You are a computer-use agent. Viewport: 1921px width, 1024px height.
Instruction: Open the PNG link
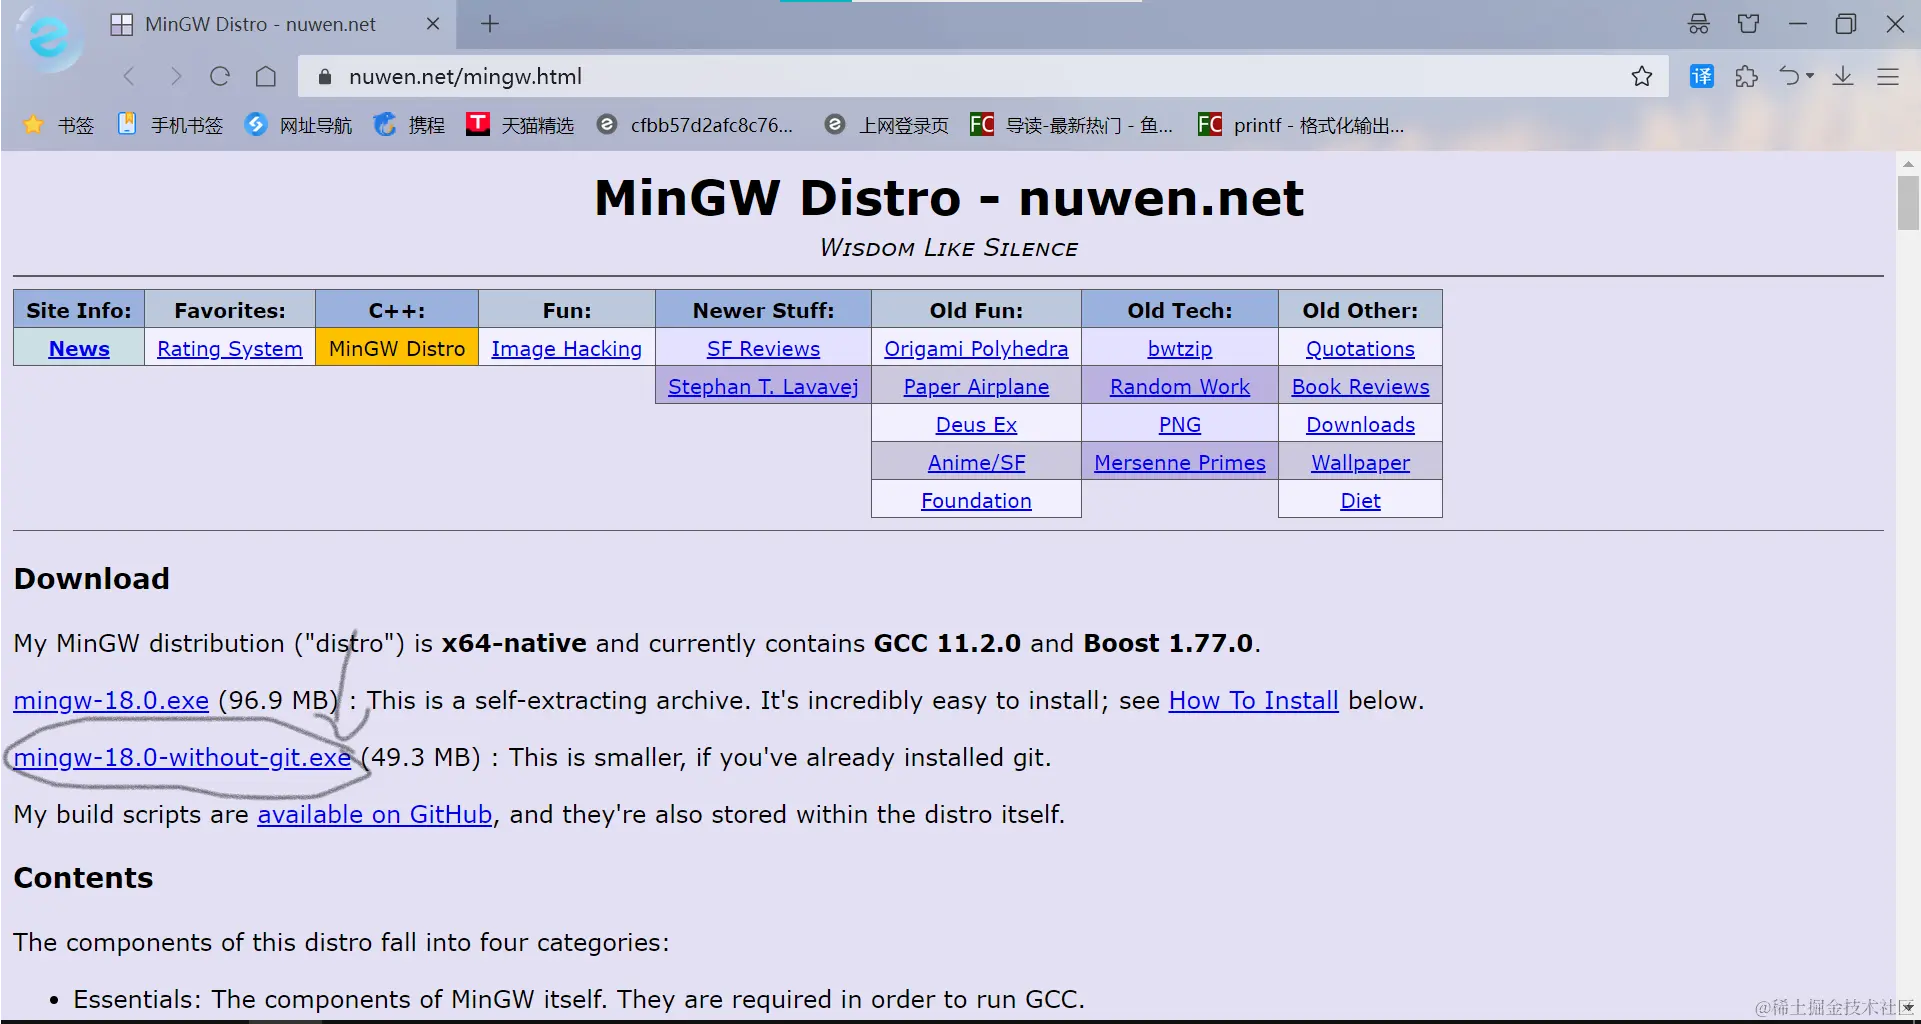point(1180,425)
